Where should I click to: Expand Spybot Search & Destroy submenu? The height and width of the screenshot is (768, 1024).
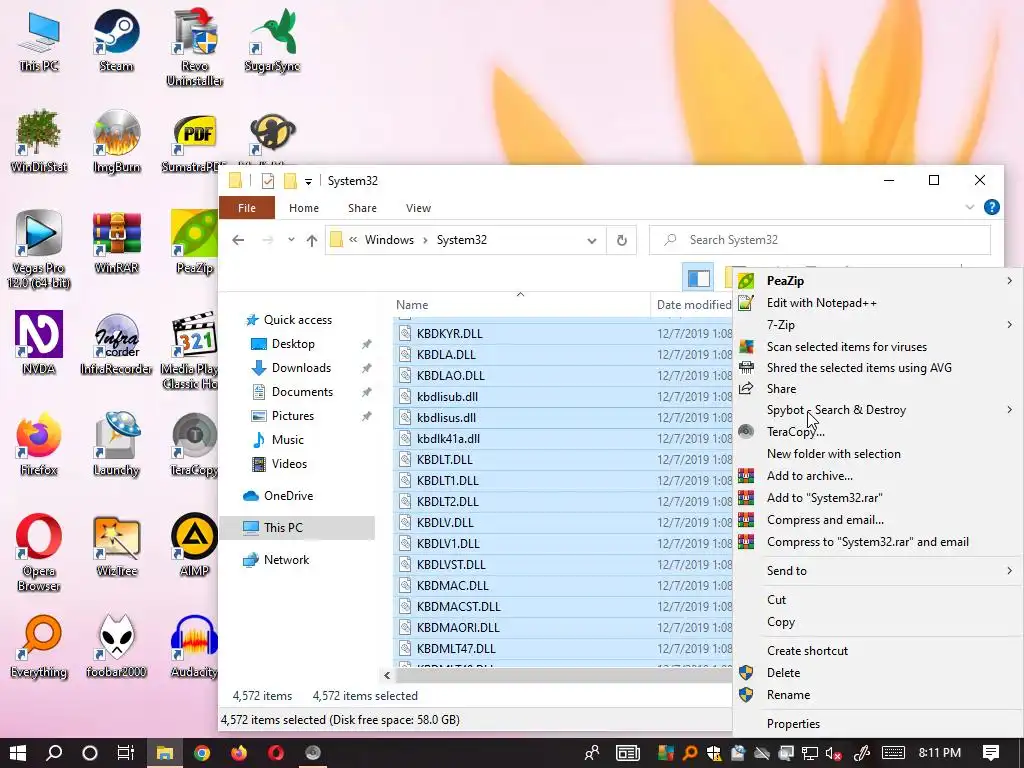1009,409
